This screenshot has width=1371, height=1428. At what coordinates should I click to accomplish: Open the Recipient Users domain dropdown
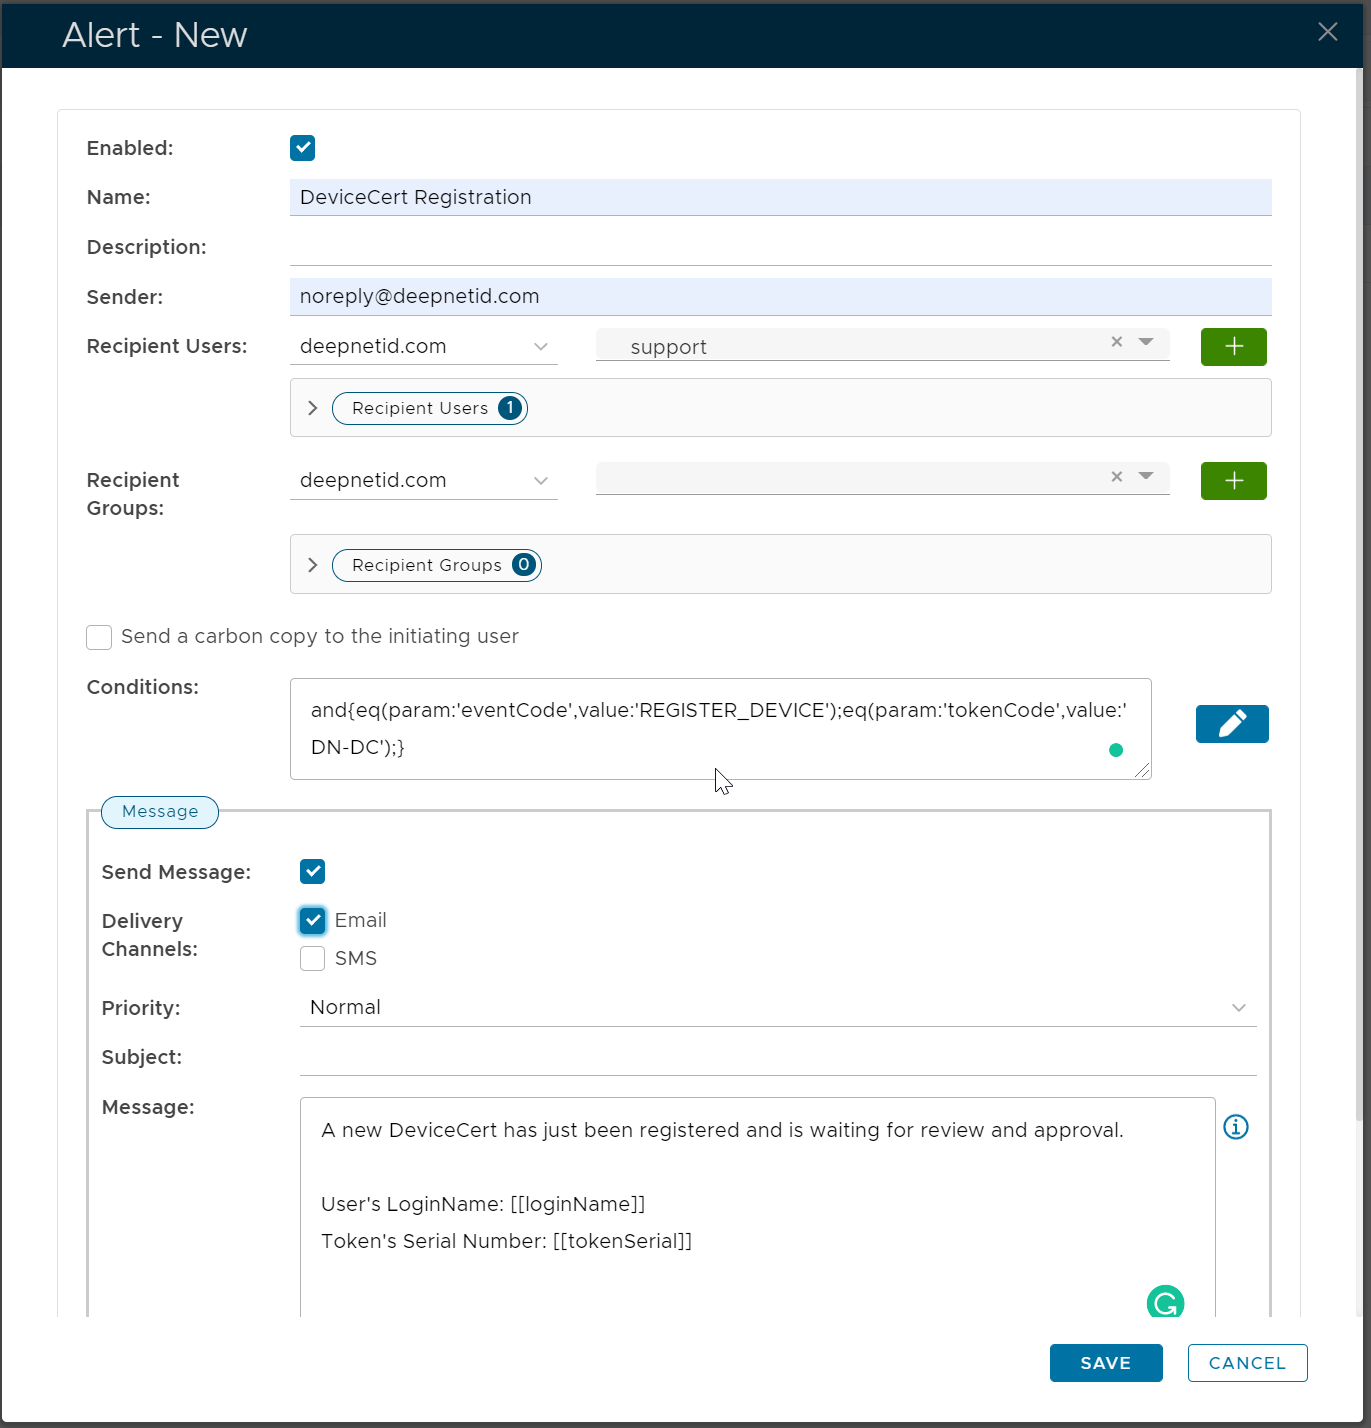[x=423, y=347]
